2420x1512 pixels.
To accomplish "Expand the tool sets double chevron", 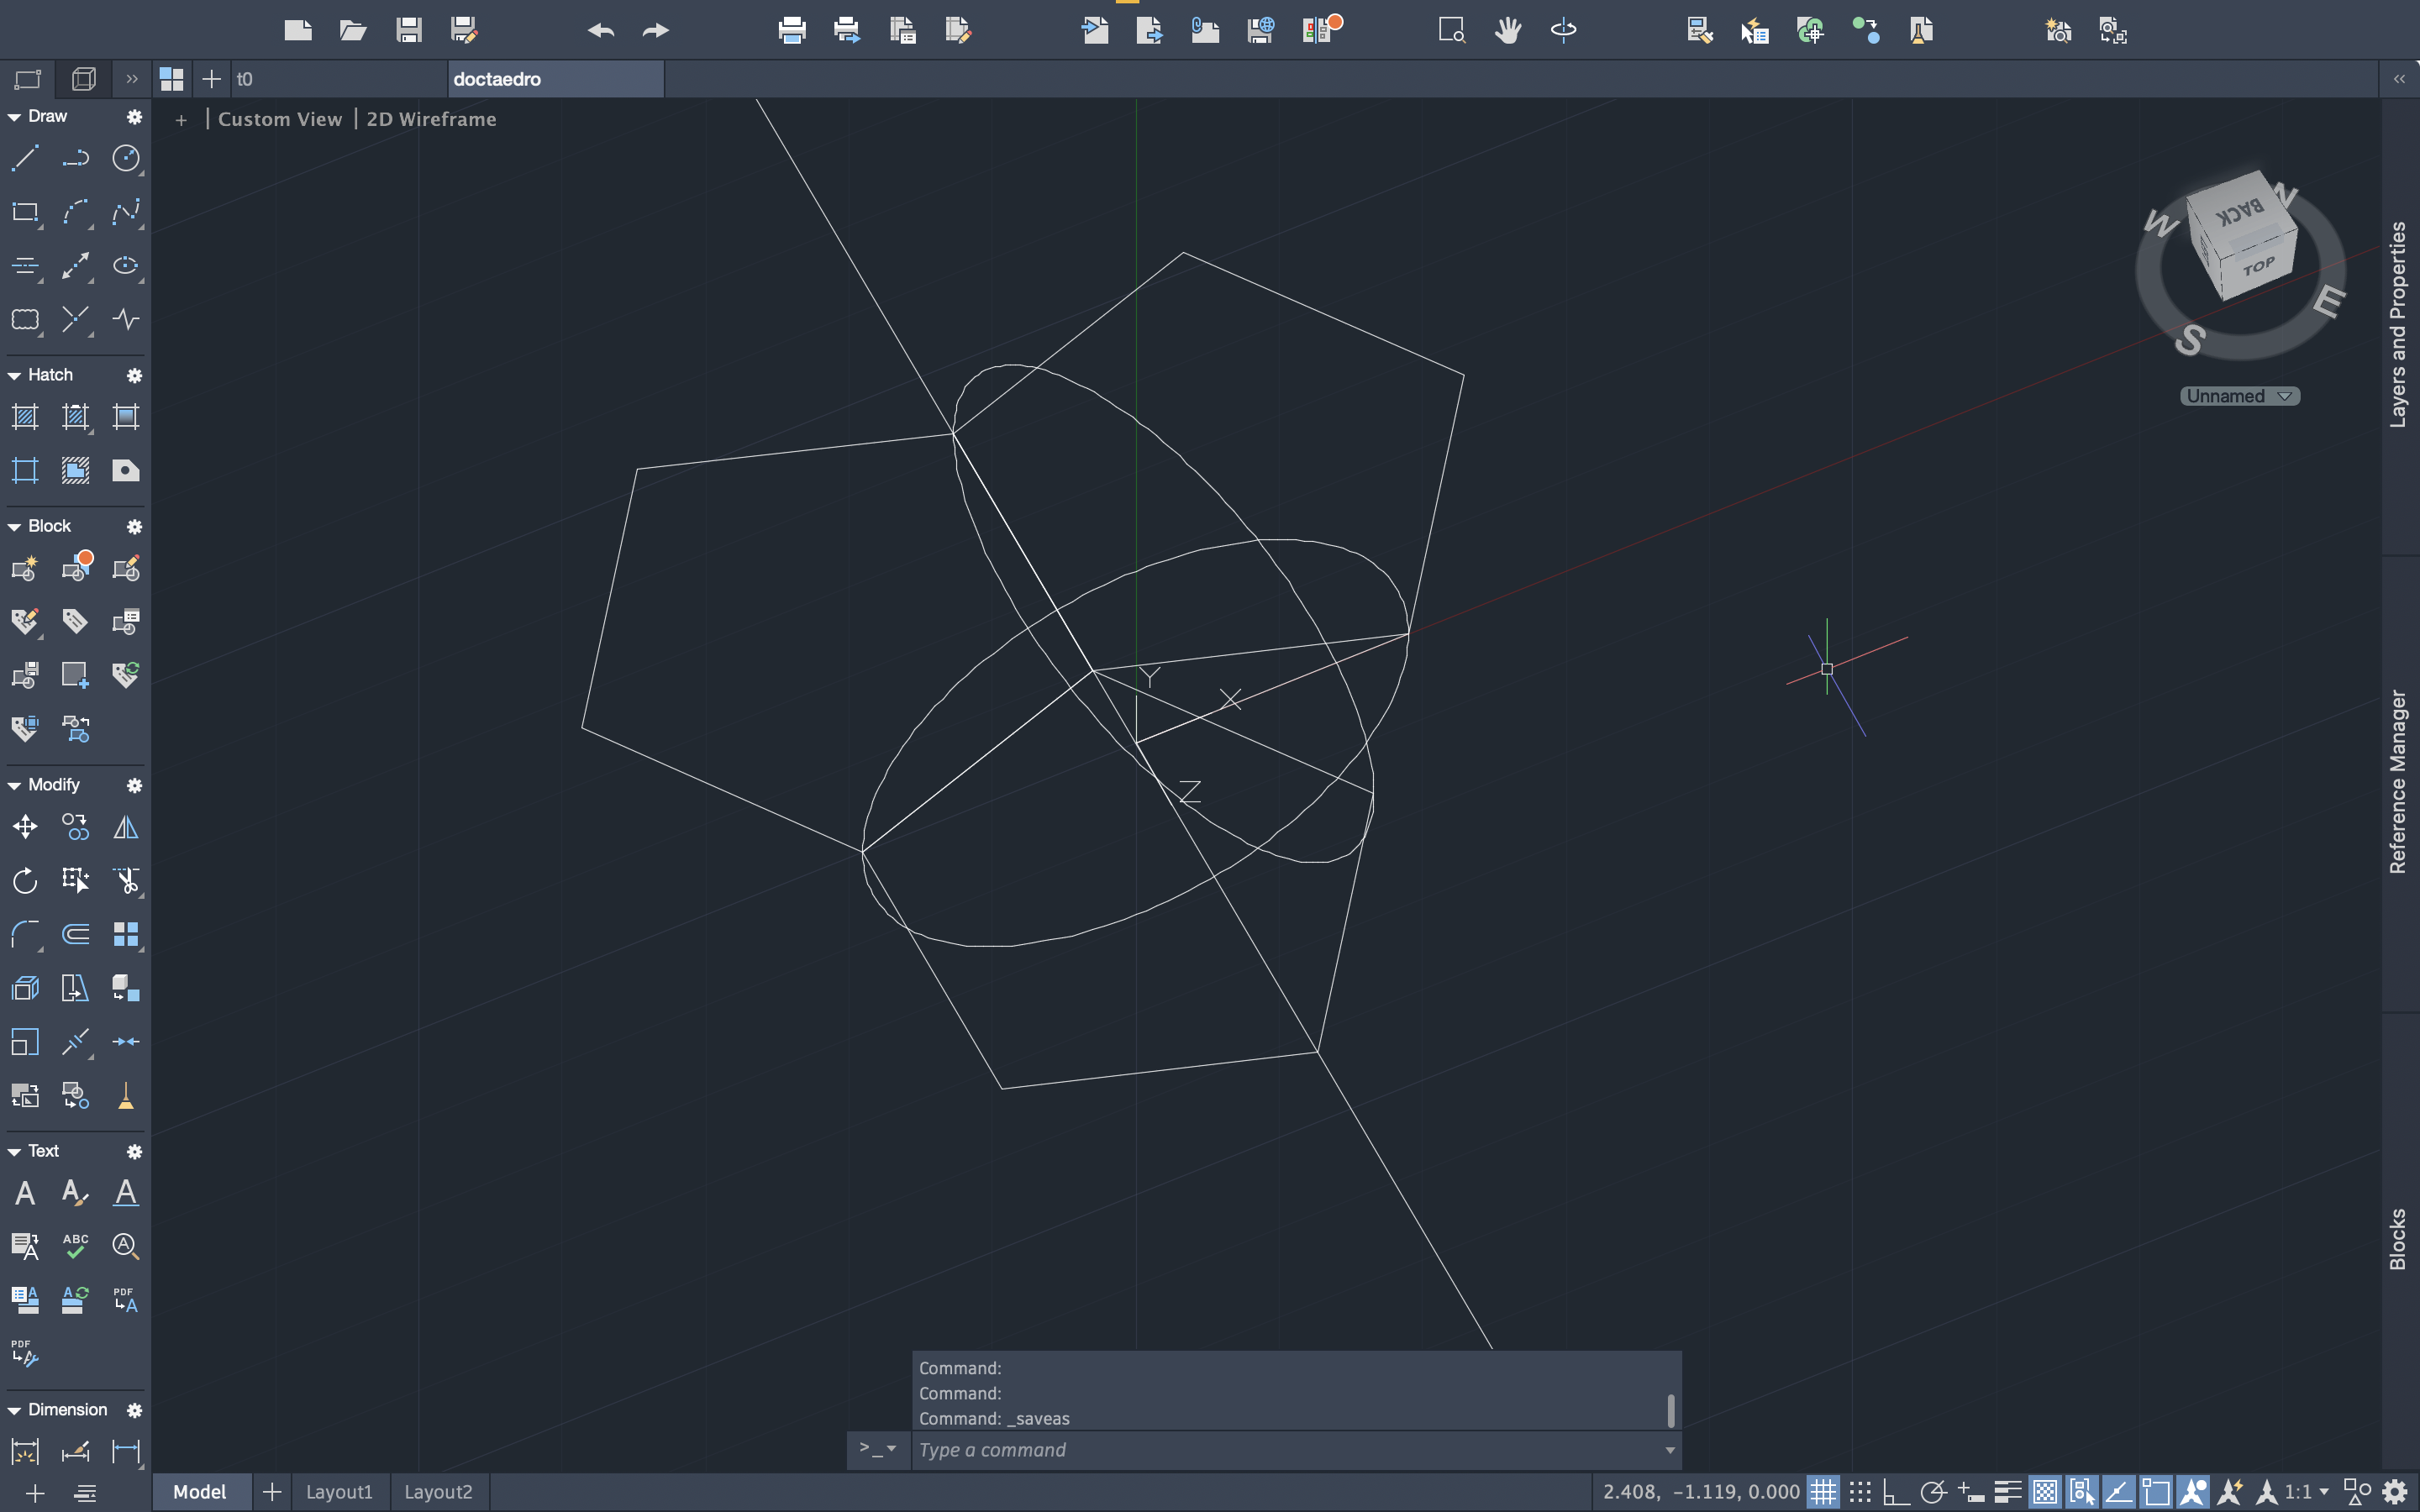I will tap(131, 79).
